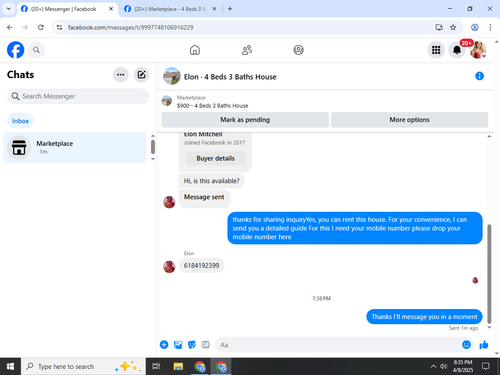Click the listing thumbnail in chat header

tap(172, 76)
